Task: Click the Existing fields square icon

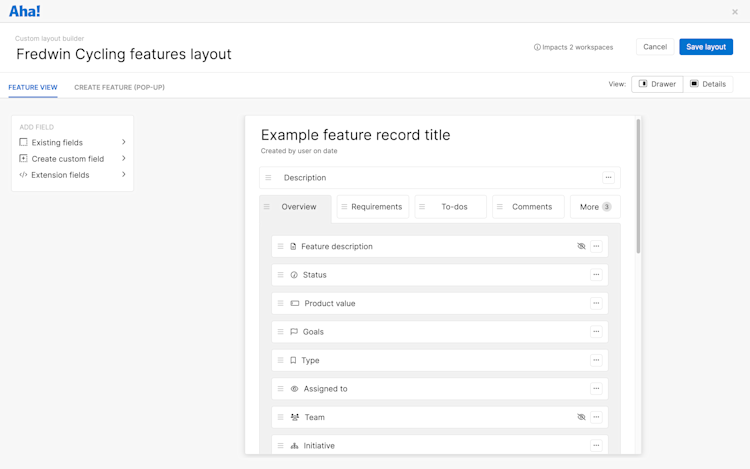Action: [x=23, y=142]
